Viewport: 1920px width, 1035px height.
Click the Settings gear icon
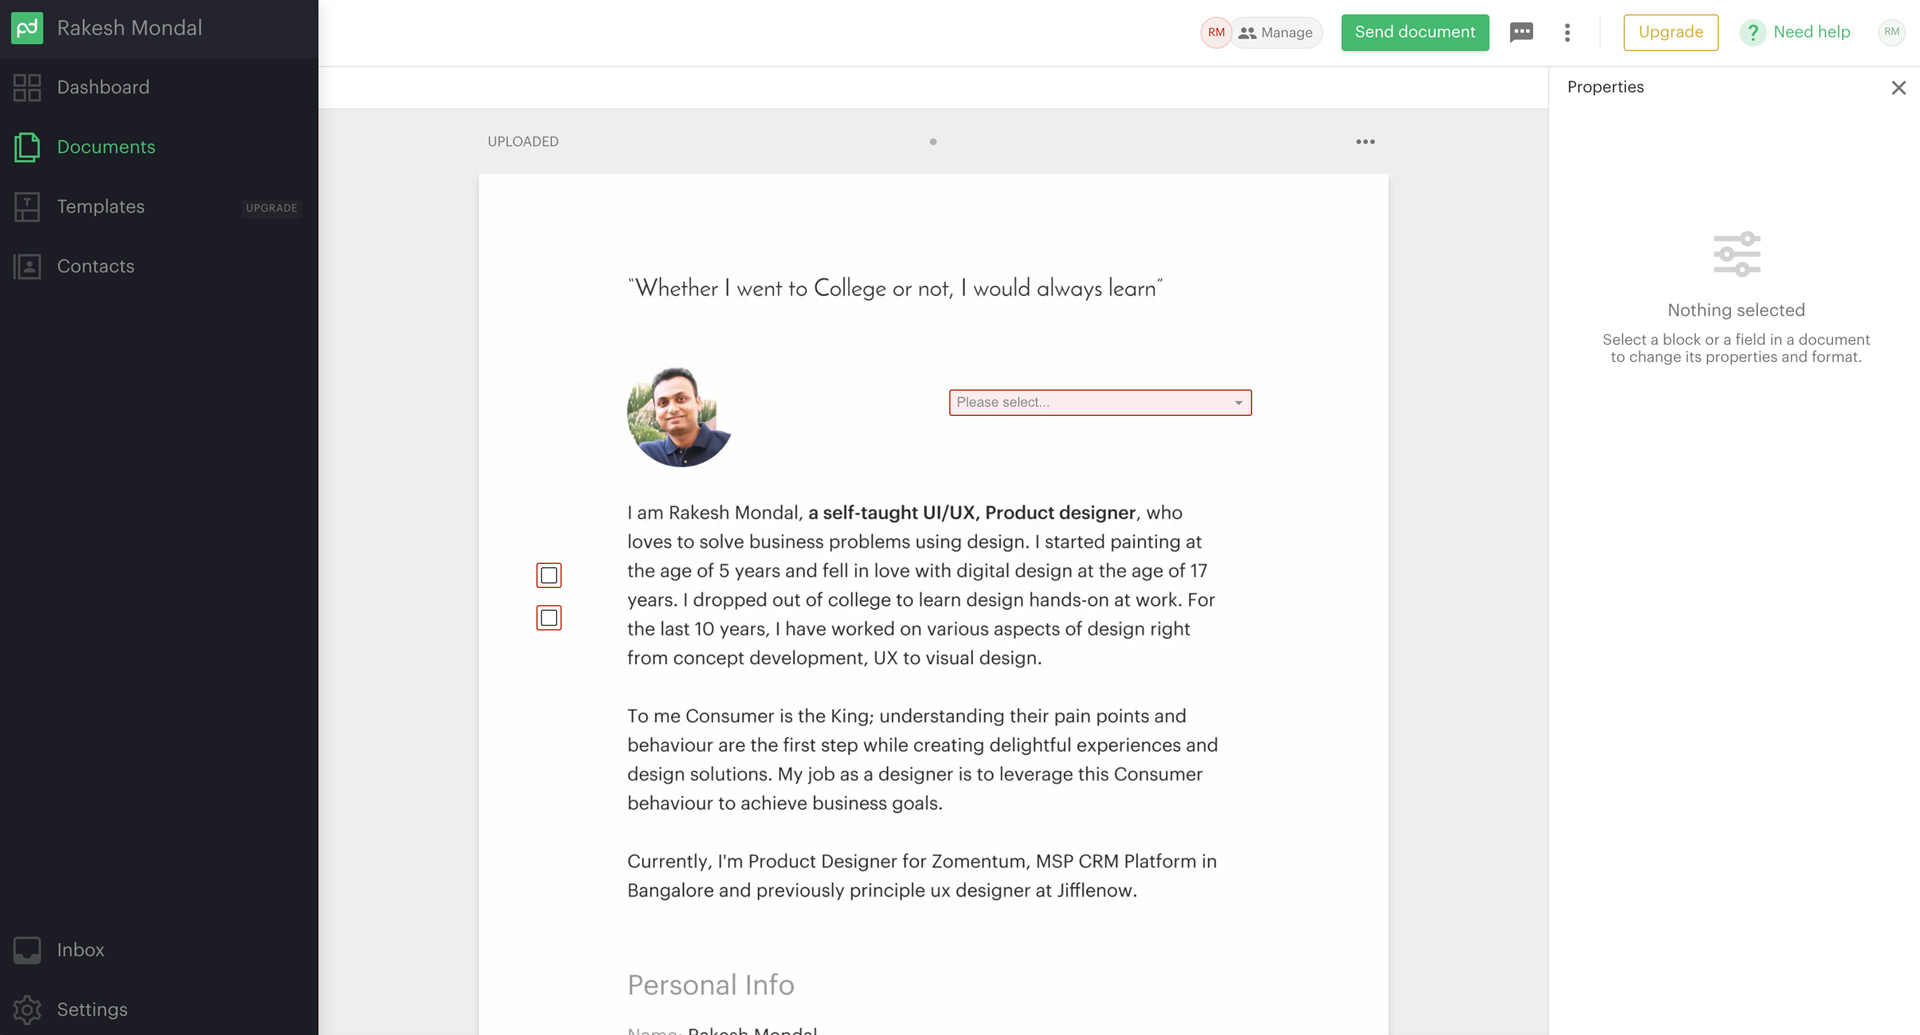(27, 1010)
